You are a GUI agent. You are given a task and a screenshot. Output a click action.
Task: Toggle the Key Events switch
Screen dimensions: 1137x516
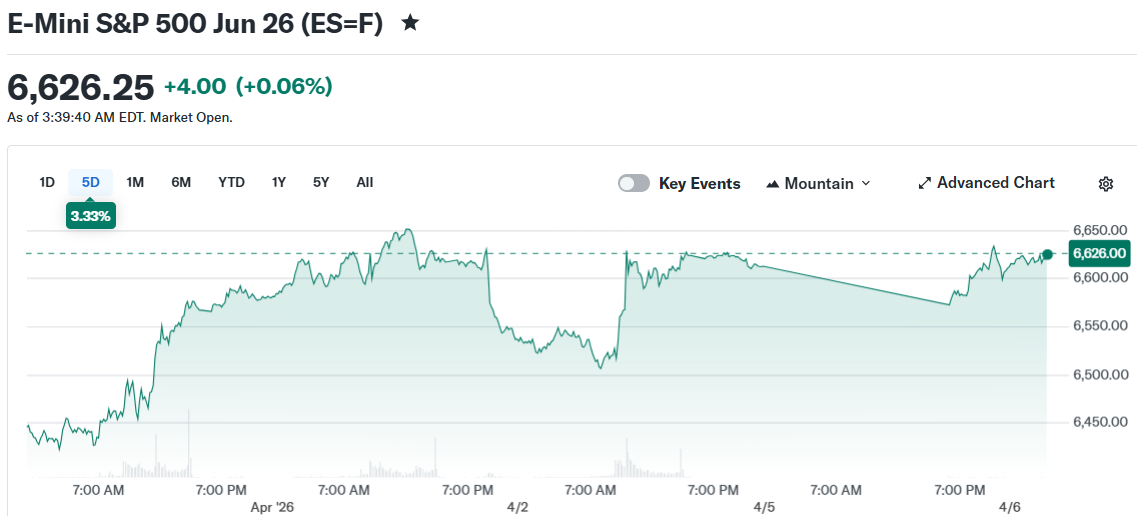634,183
